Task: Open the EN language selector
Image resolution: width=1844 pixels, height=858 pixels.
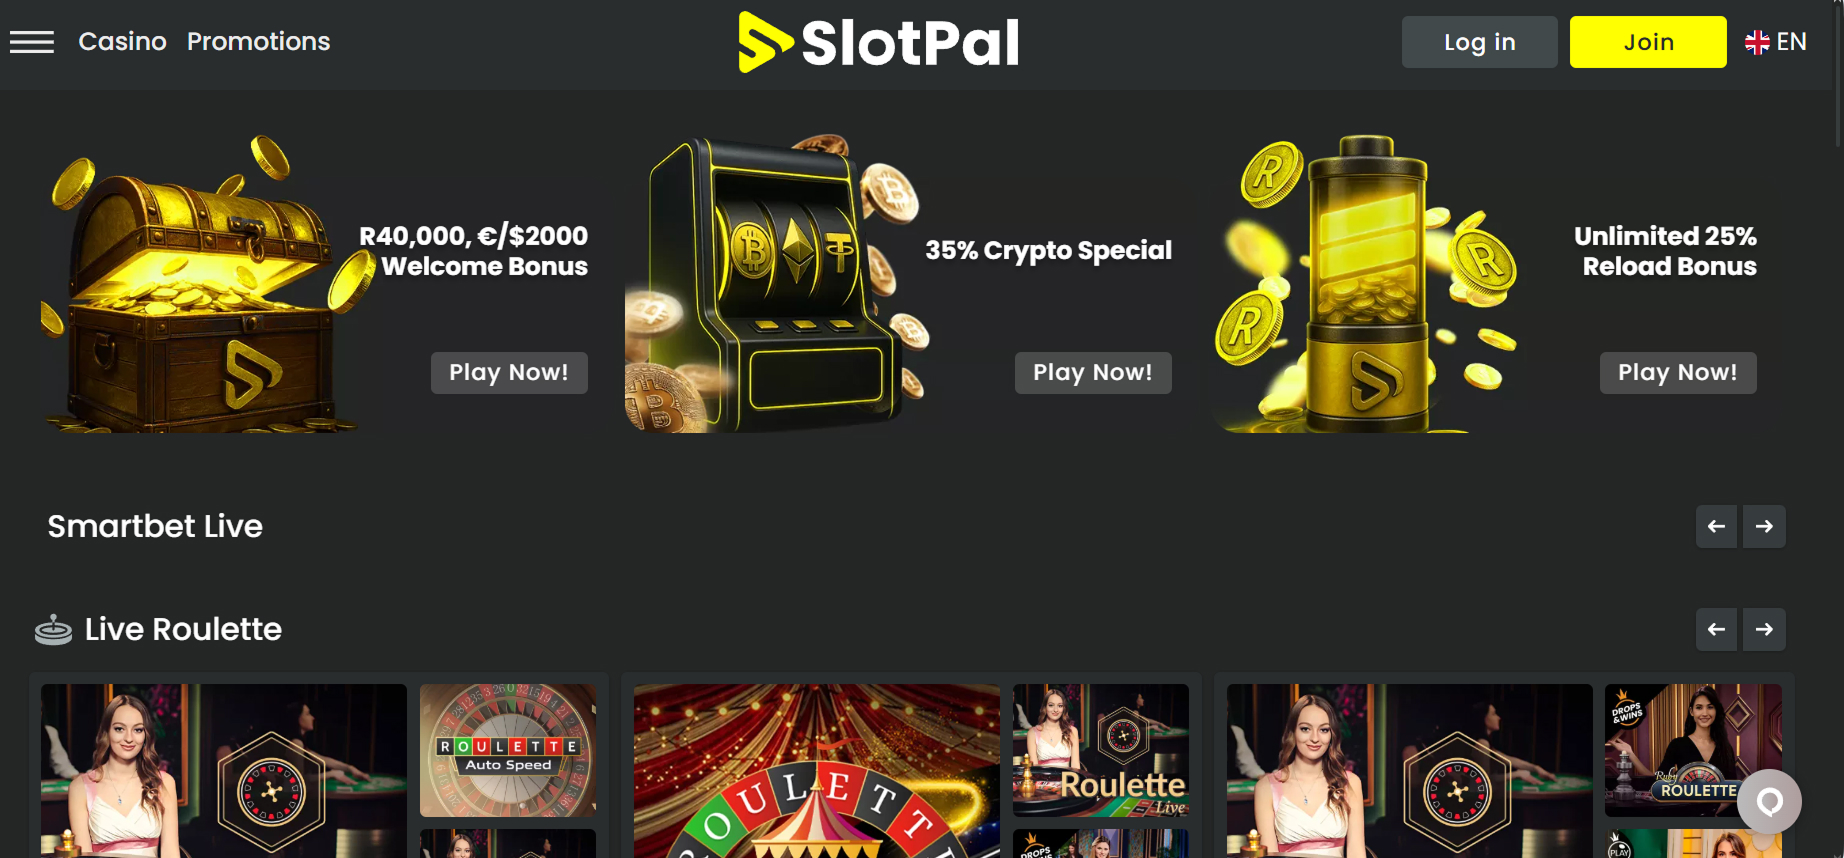Action: pyautogui.click(x=1776, y=42)
